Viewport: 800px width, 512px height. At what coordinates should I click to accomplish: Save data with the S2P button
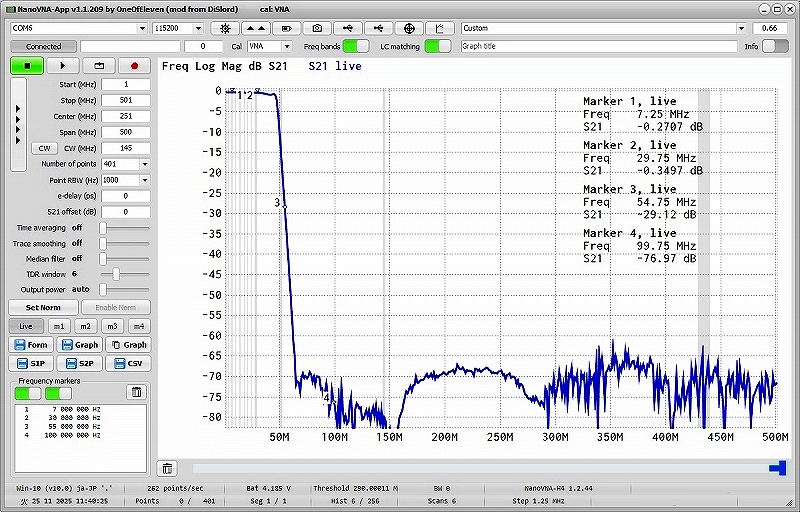(81, 363)
